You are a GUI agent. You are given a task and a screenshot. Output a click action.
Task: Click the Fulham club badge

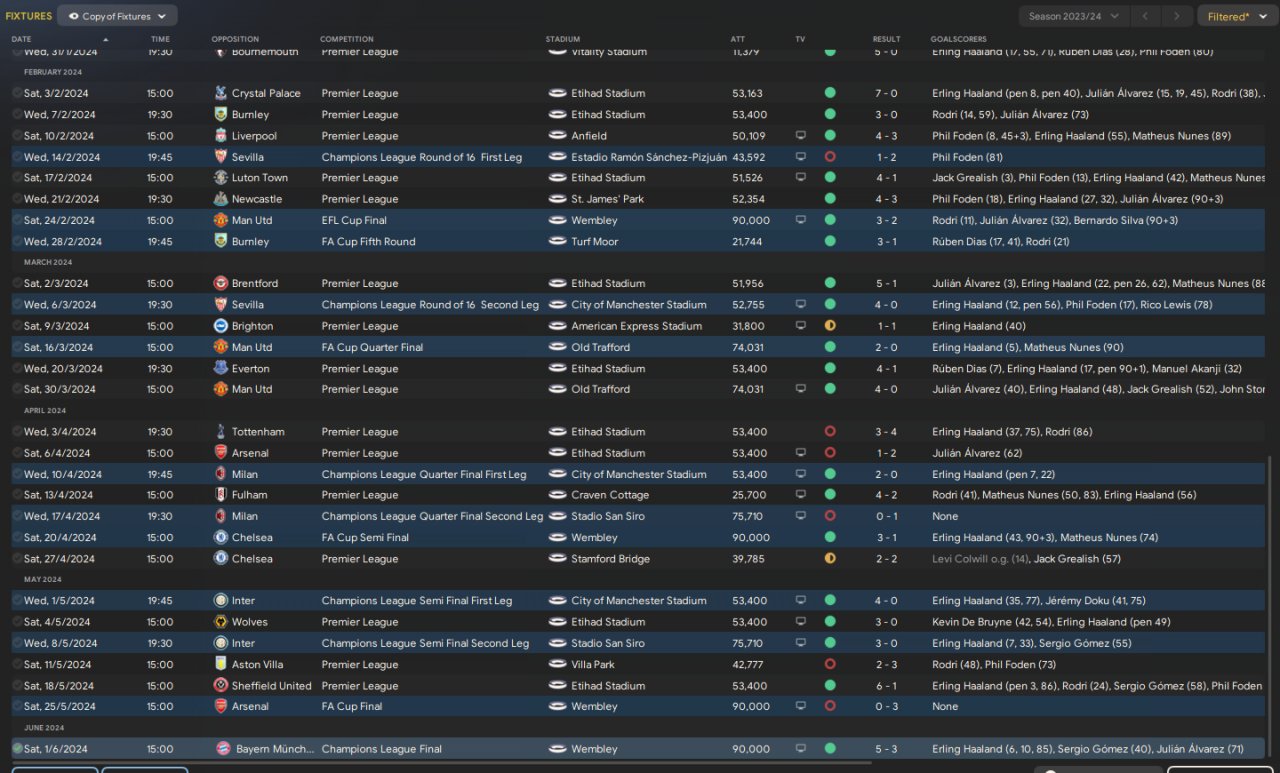(220, 495)
